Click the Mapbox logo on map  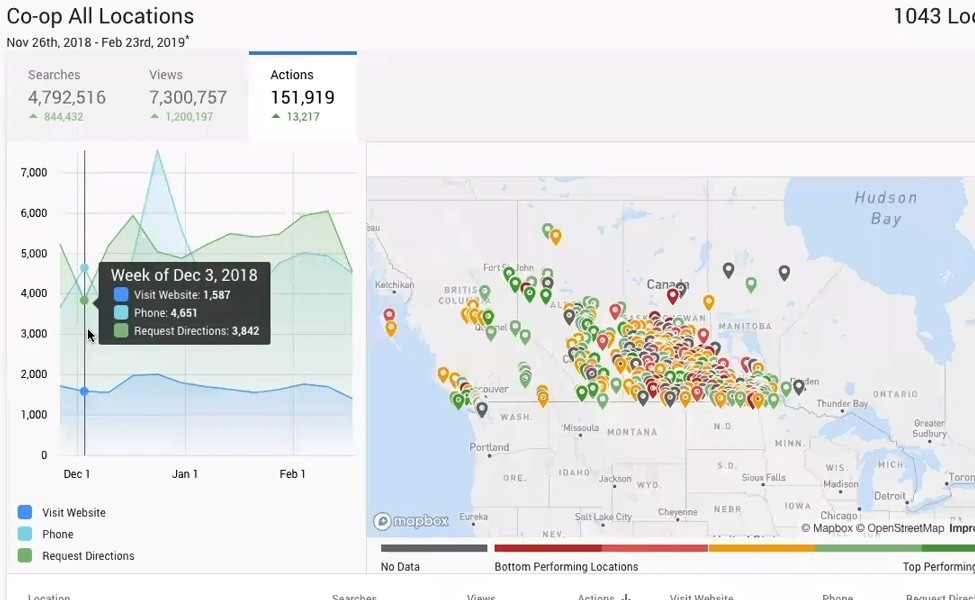(x=411, y=521)
